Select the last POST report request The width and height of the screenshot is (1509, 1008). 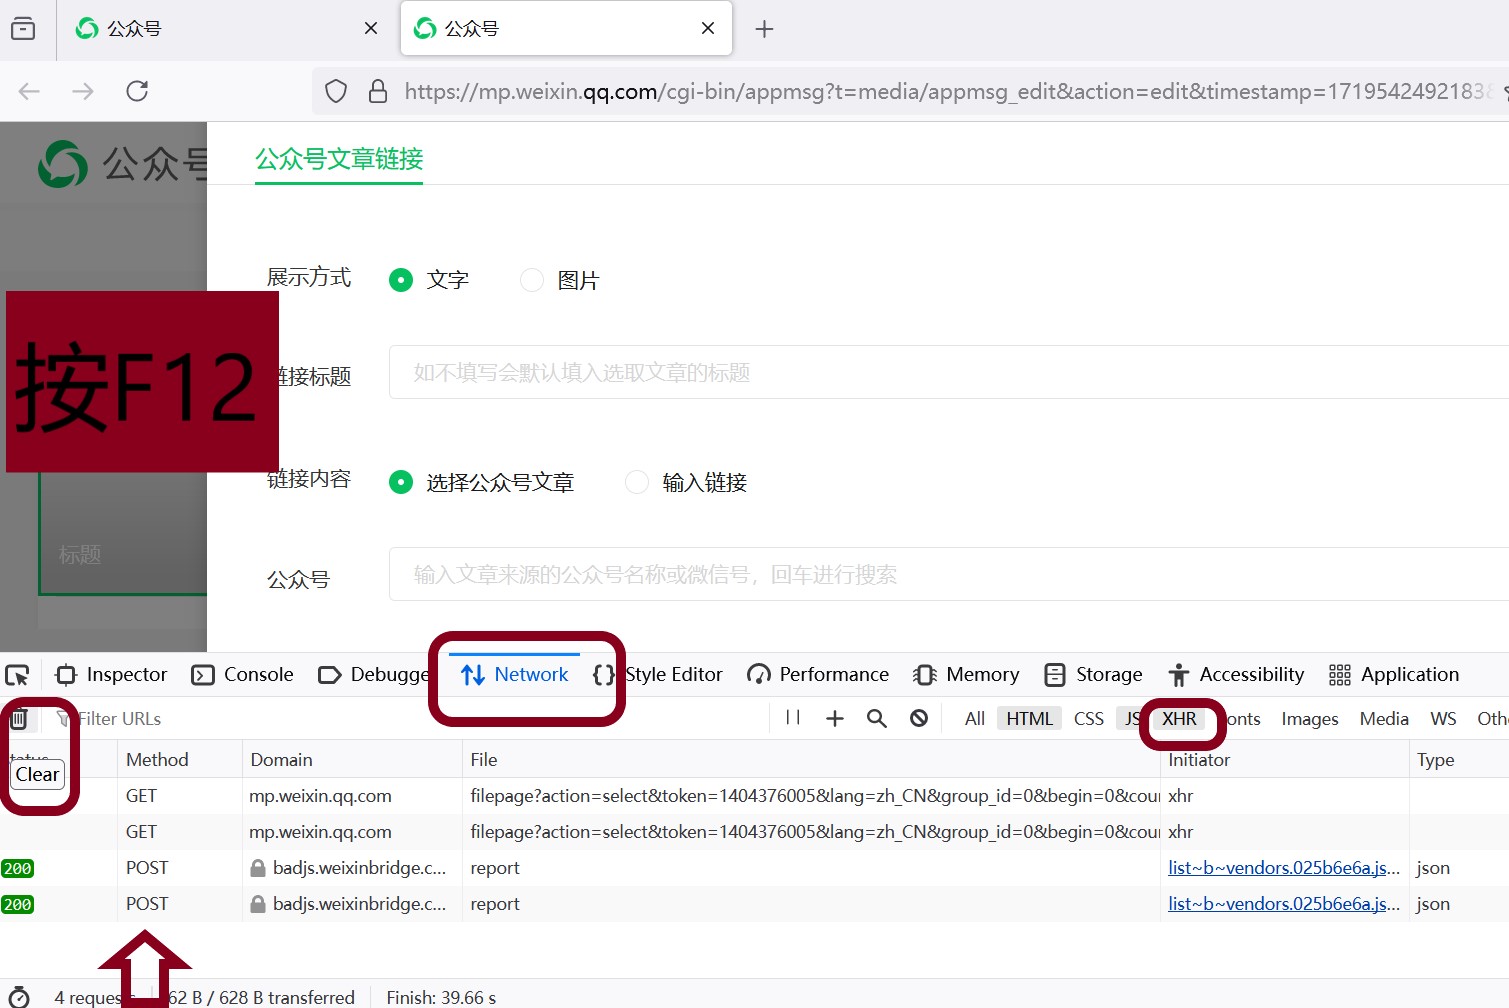click(x=754, y=904)
